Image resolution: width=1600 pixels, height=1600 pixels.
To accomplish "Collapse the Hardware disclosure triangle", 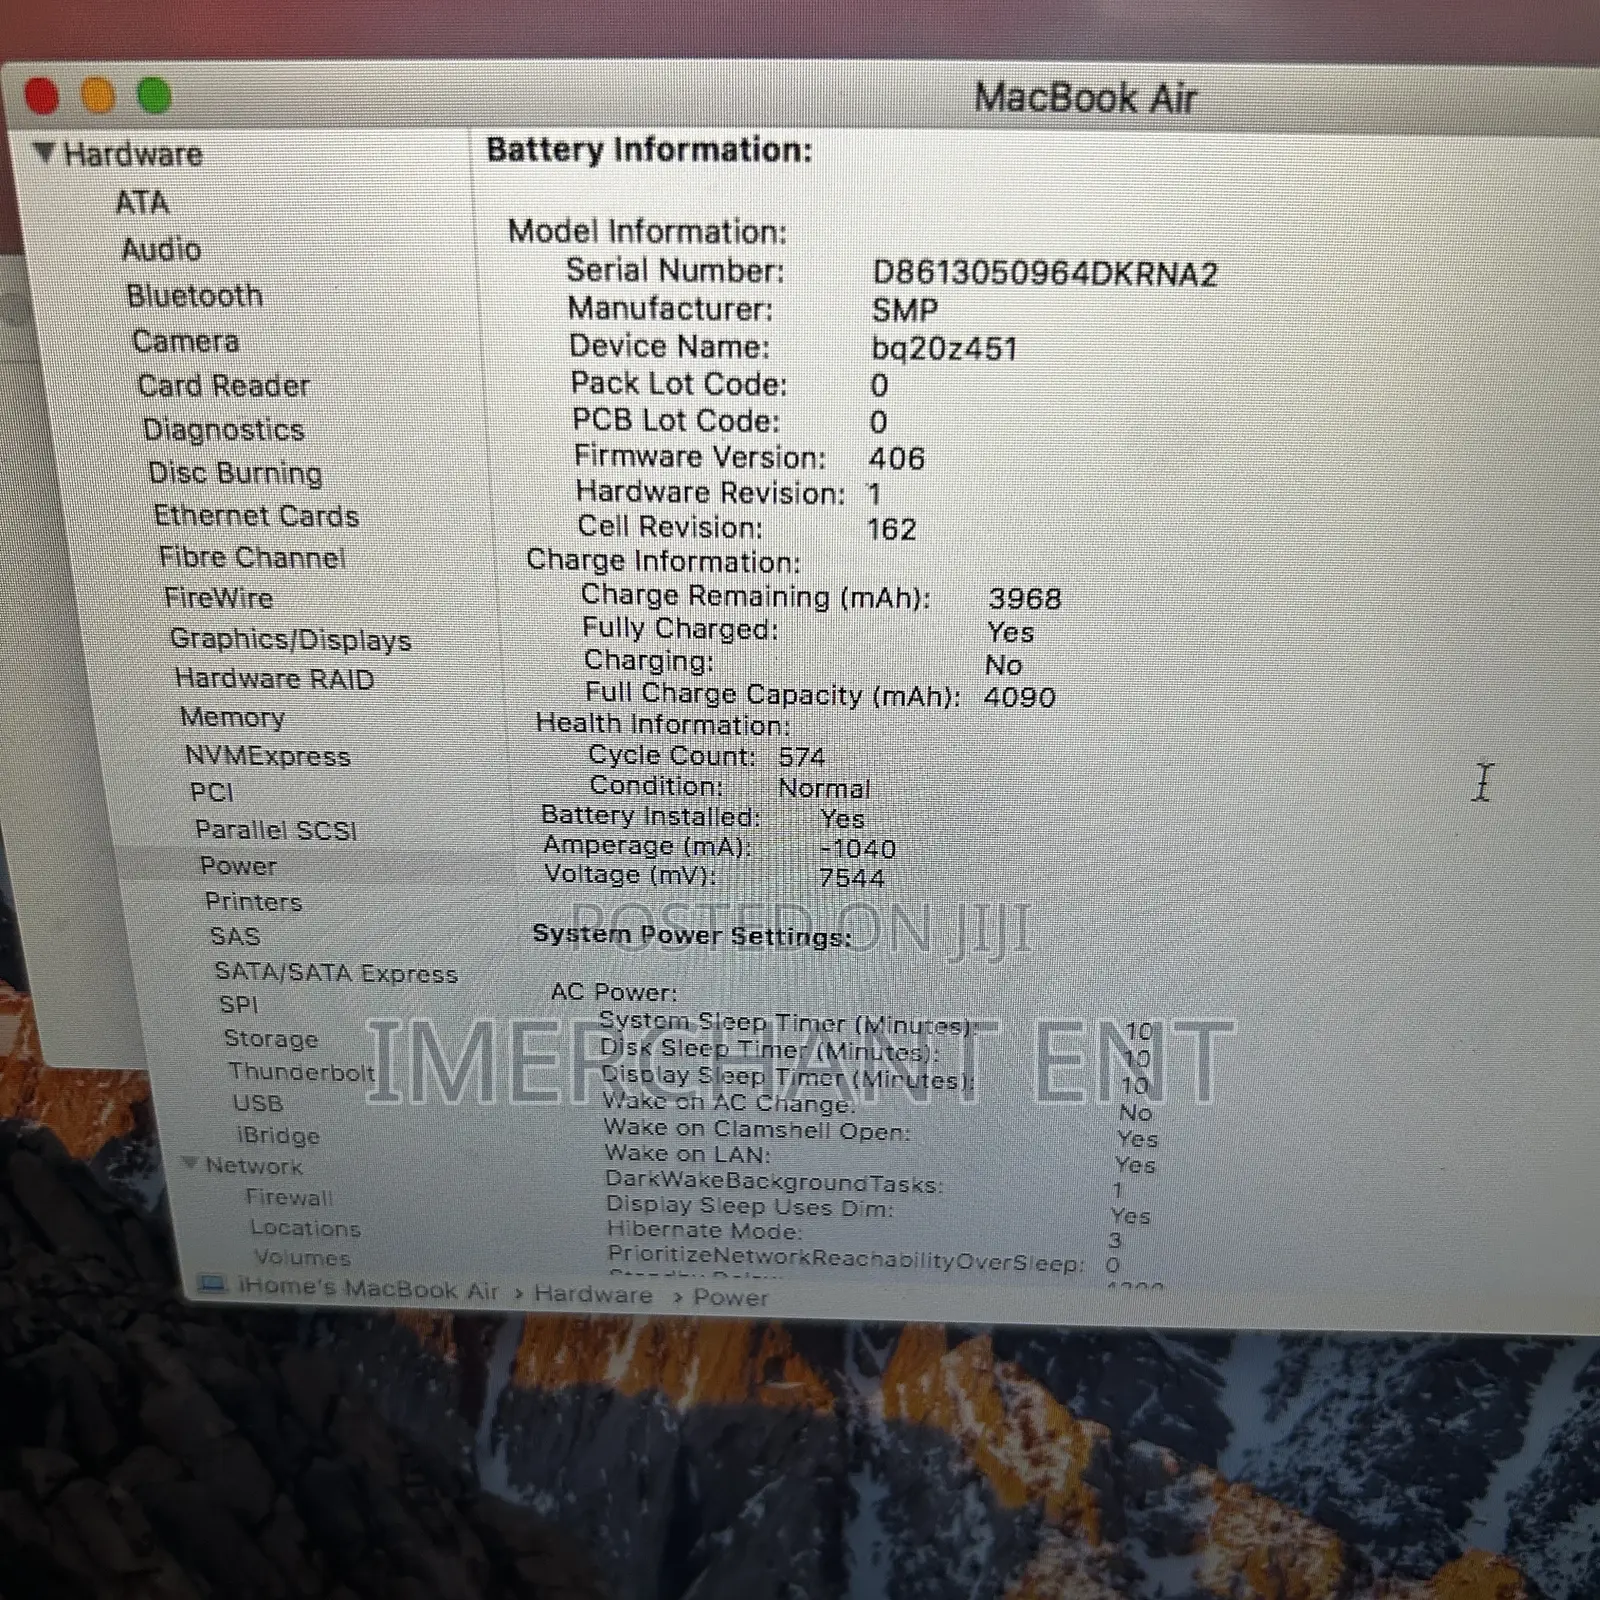I will click(43, 152).
